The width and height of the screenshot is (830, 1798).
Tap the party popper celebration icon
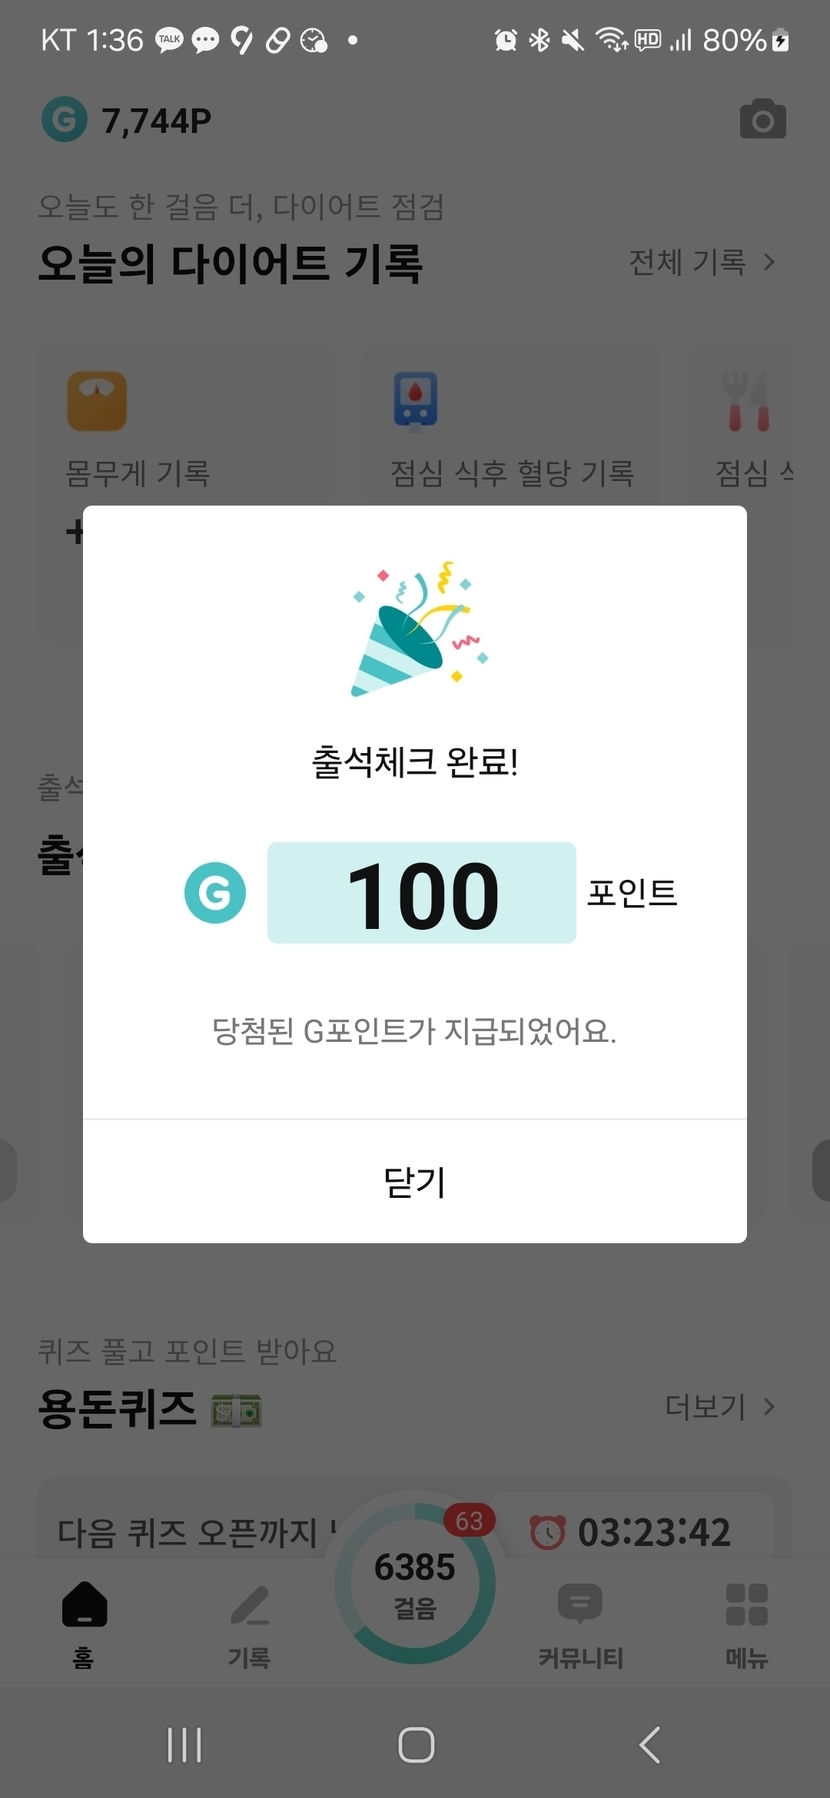tap(416, 630)
